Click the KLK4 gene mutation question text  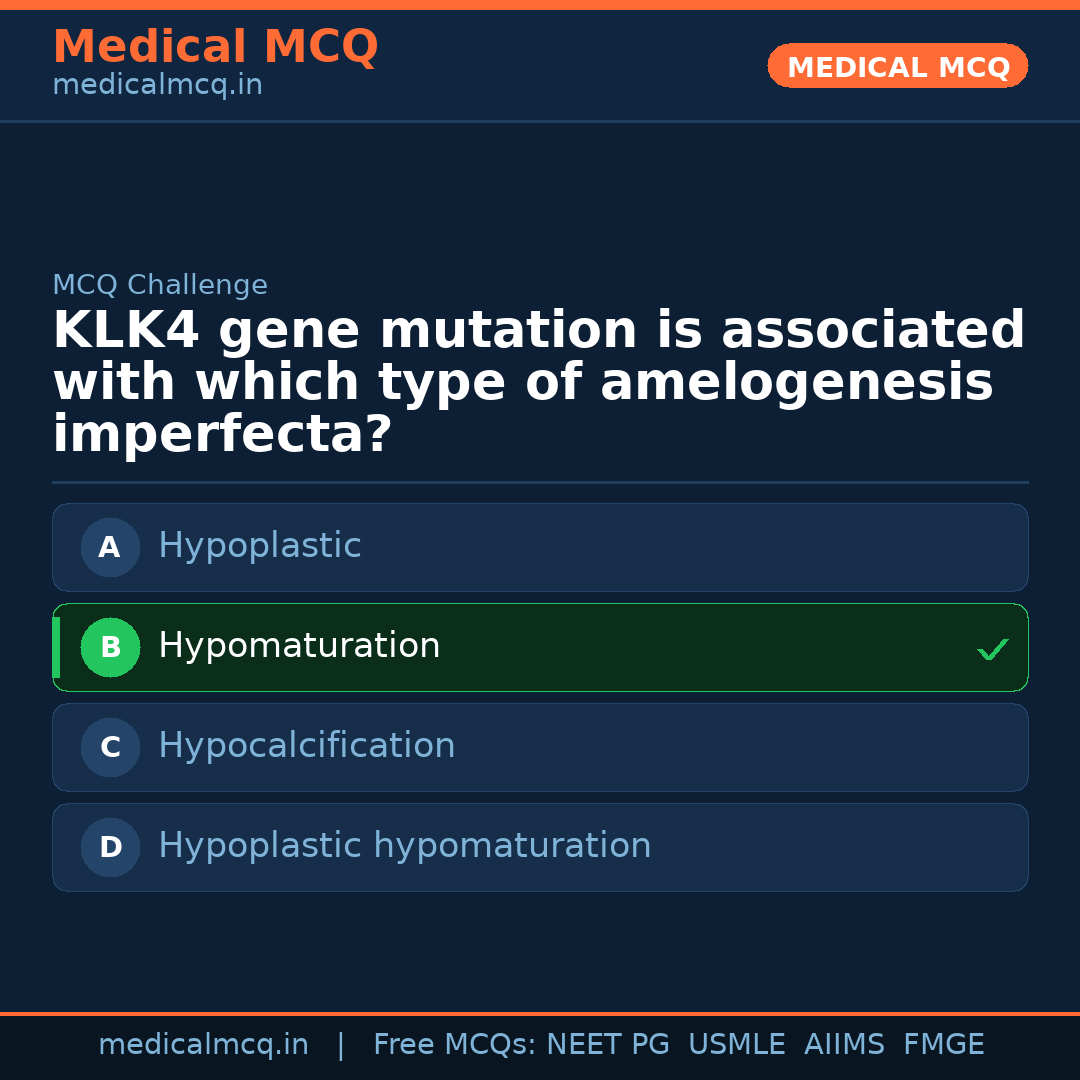pos(538,383)
